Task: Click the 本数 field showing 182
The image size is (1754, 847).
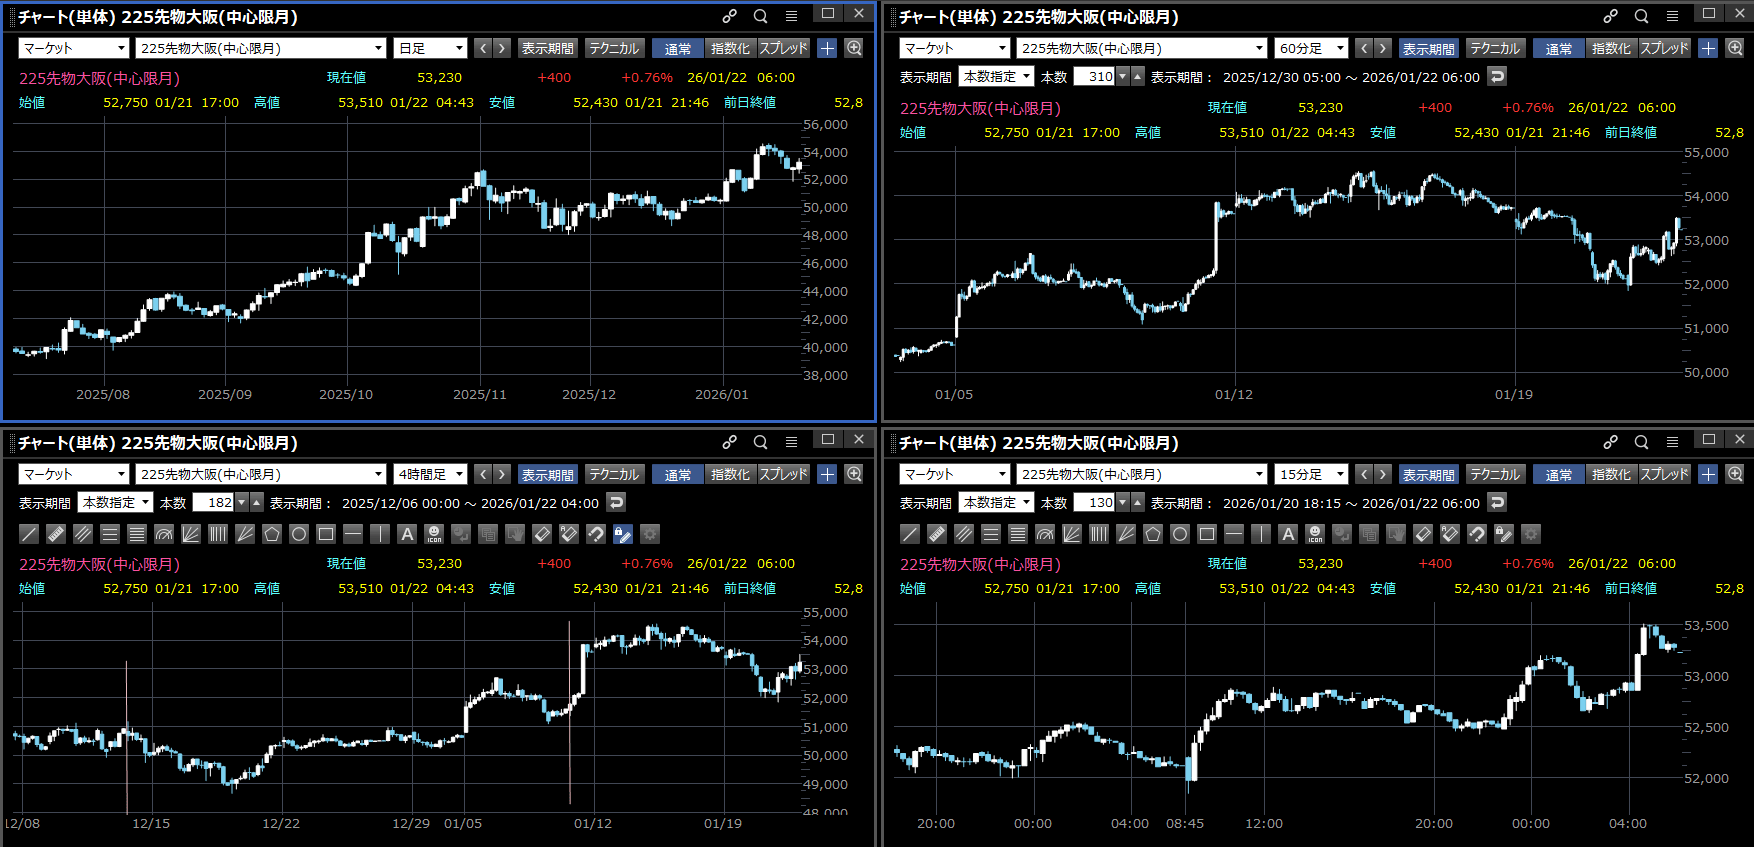Action: click(214, 502)
